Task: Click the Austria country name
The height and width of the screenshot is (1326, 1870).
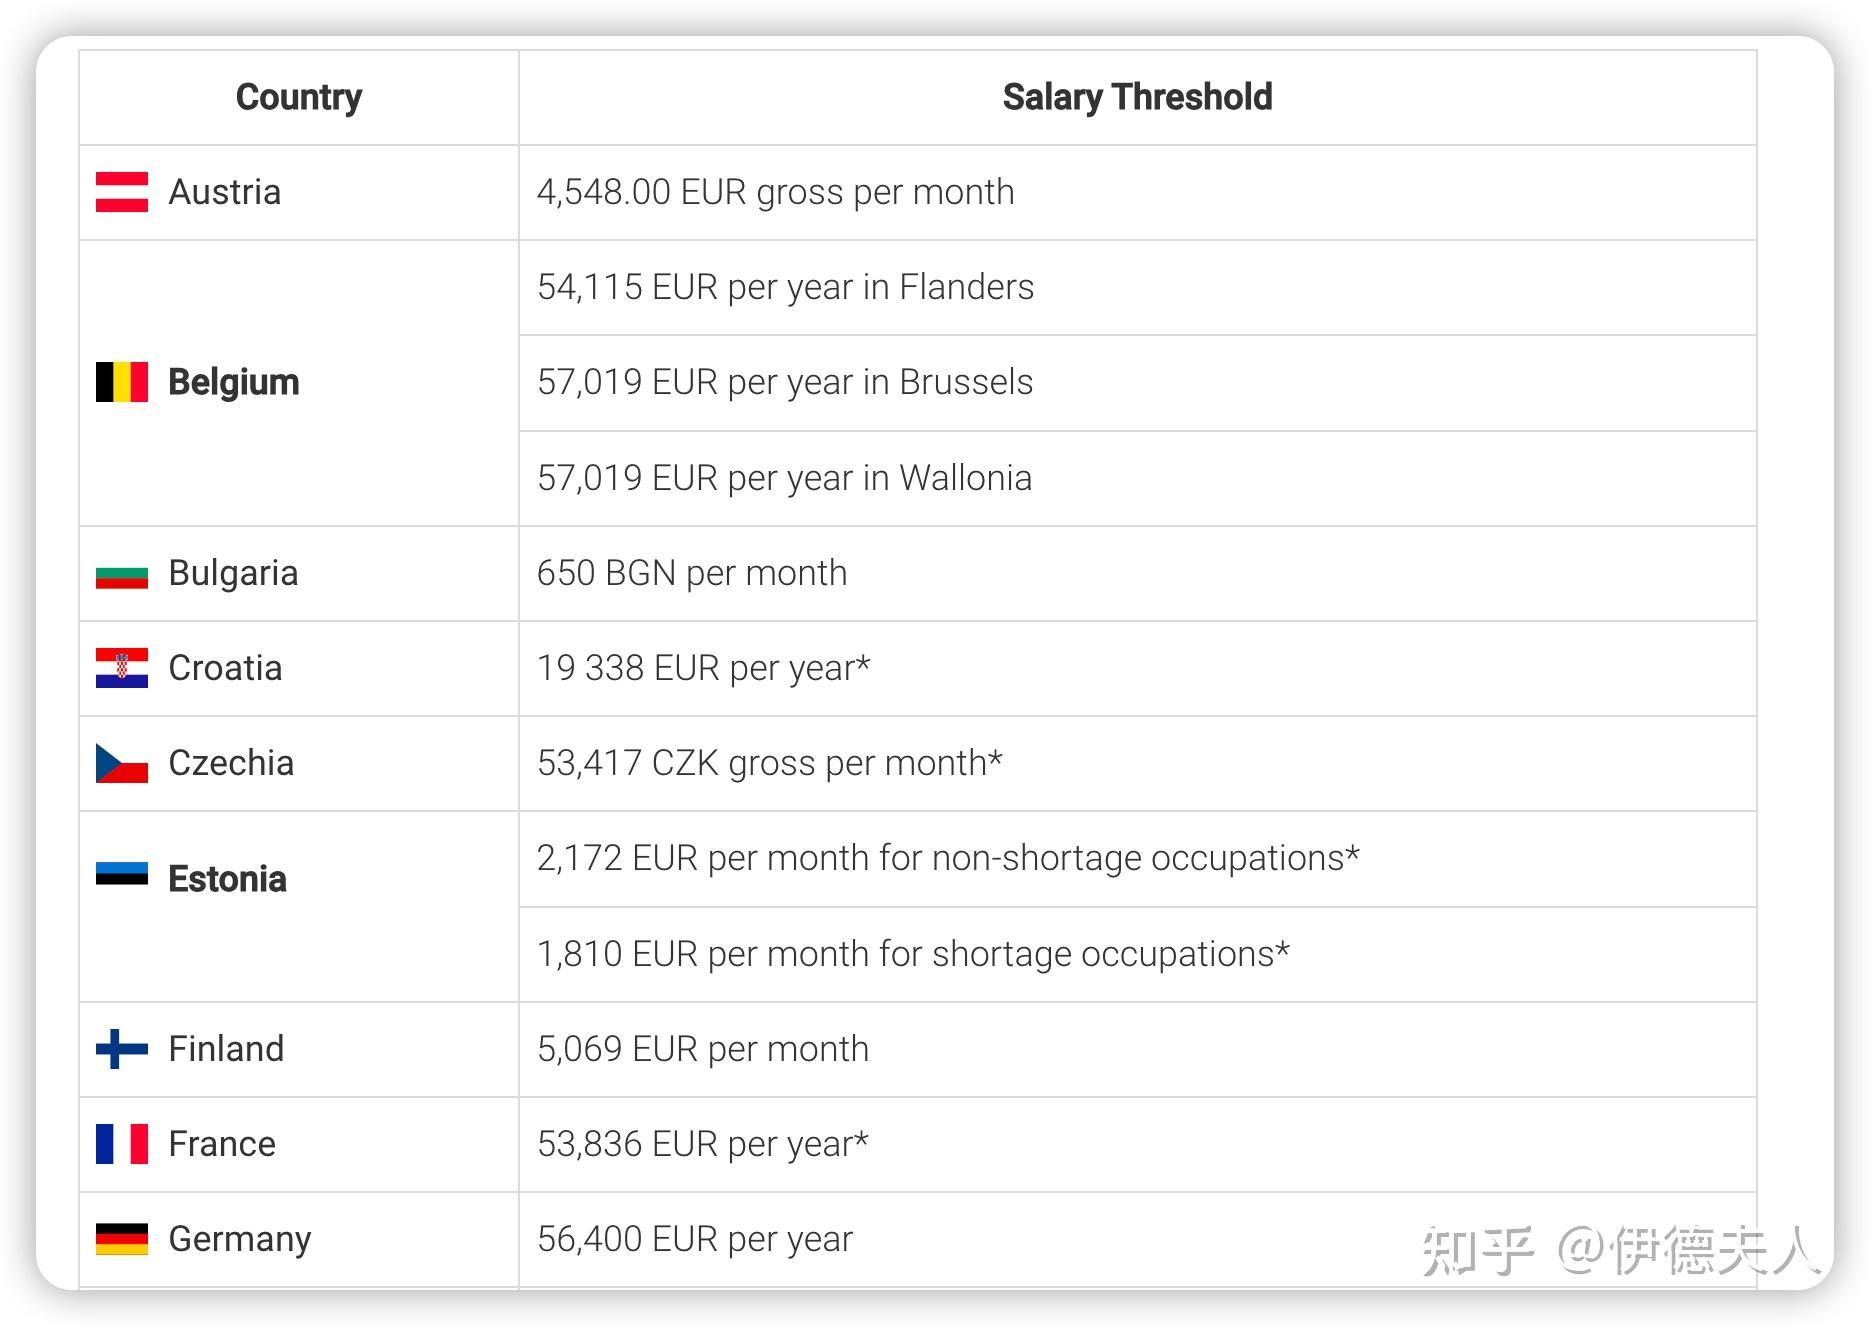Action: click(225, 192)
